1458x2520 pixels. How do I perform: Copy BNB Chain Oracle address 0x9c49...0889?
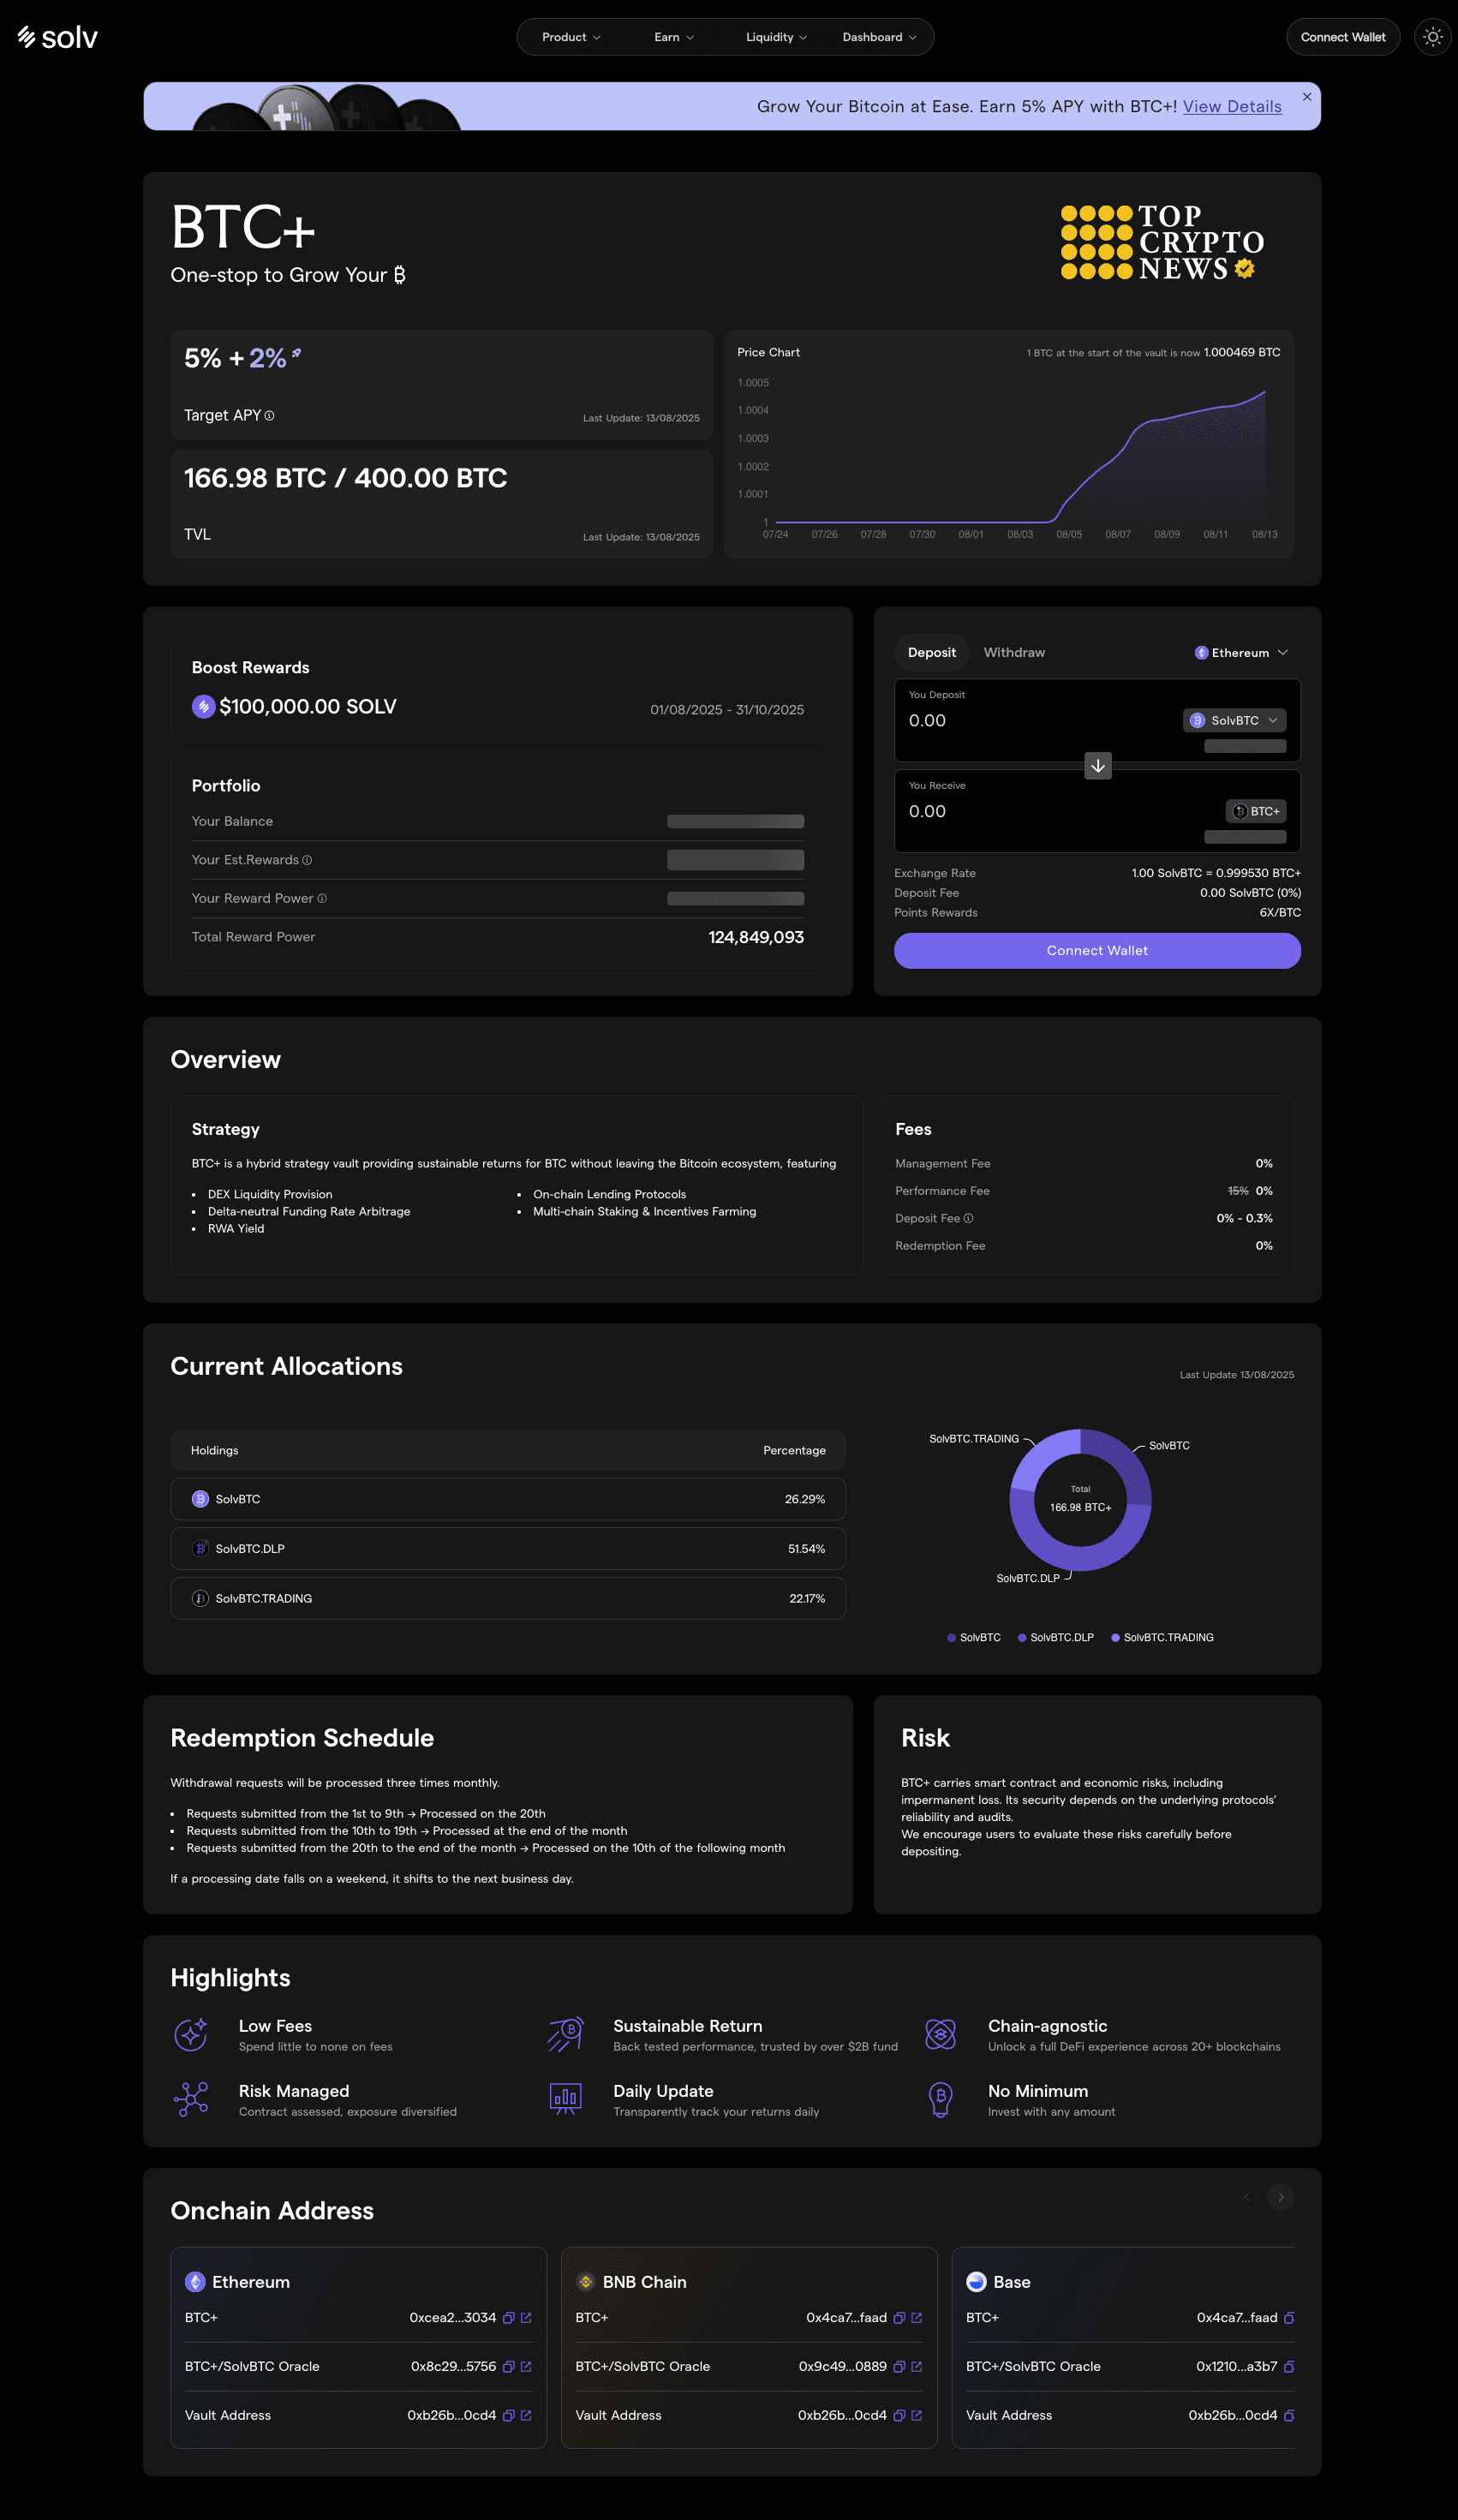899,2367
